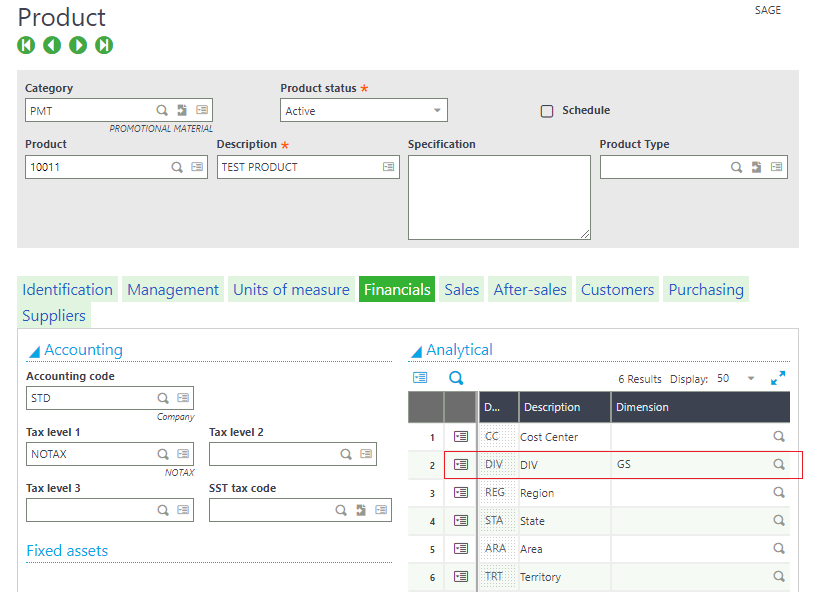Tick the Schedule checkbox

pos(547,111)
